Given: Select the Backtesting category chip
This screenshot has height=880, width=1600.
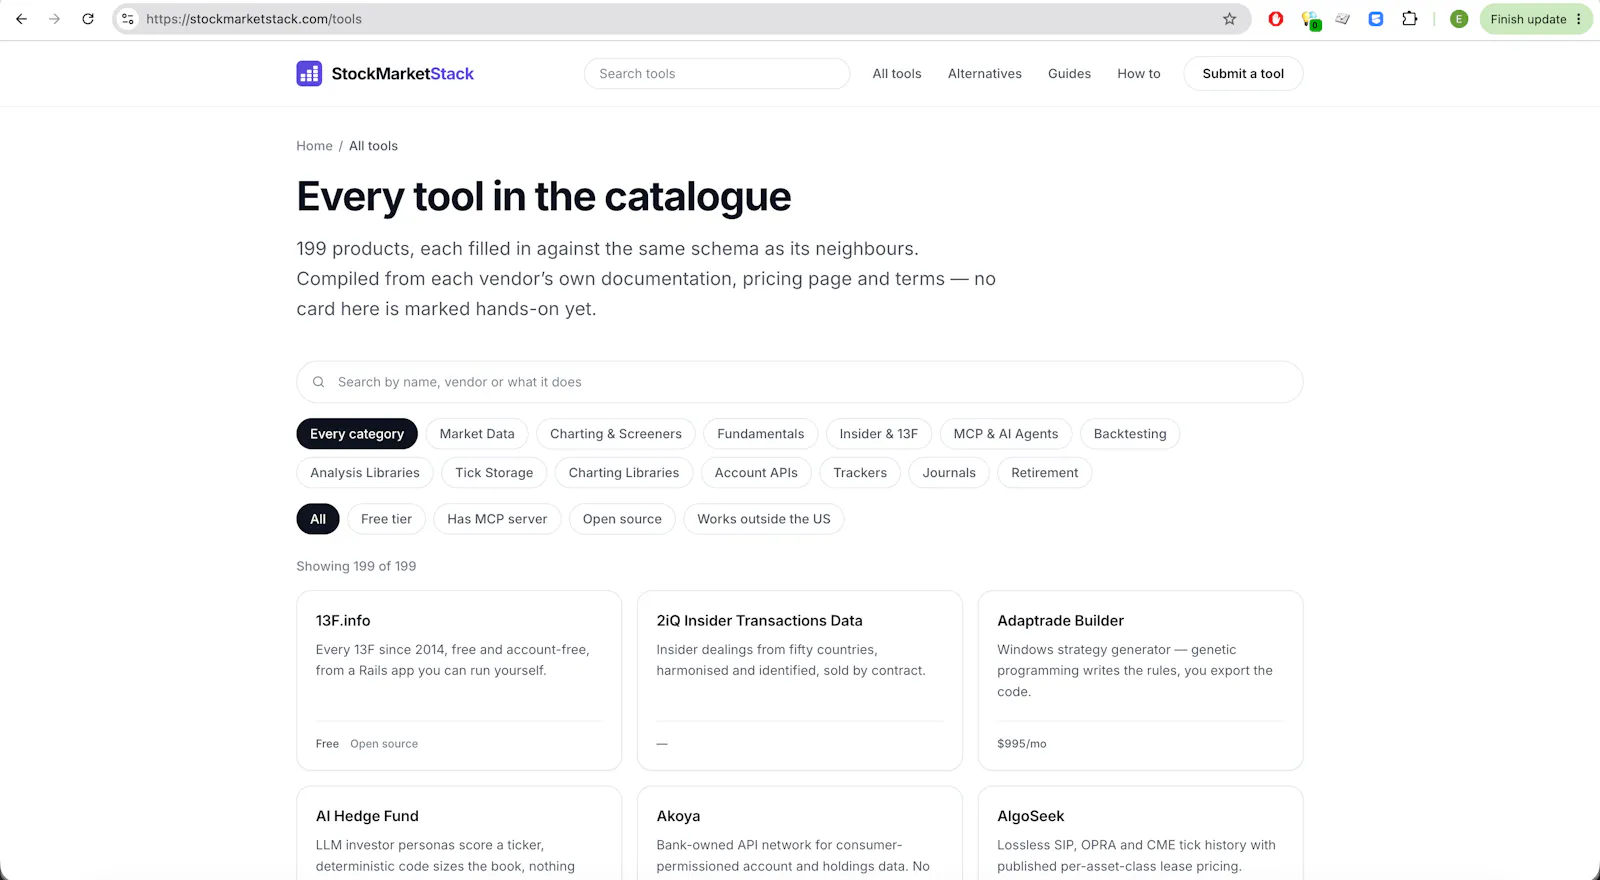Looking at the screenshot, I should point(1130,434).
